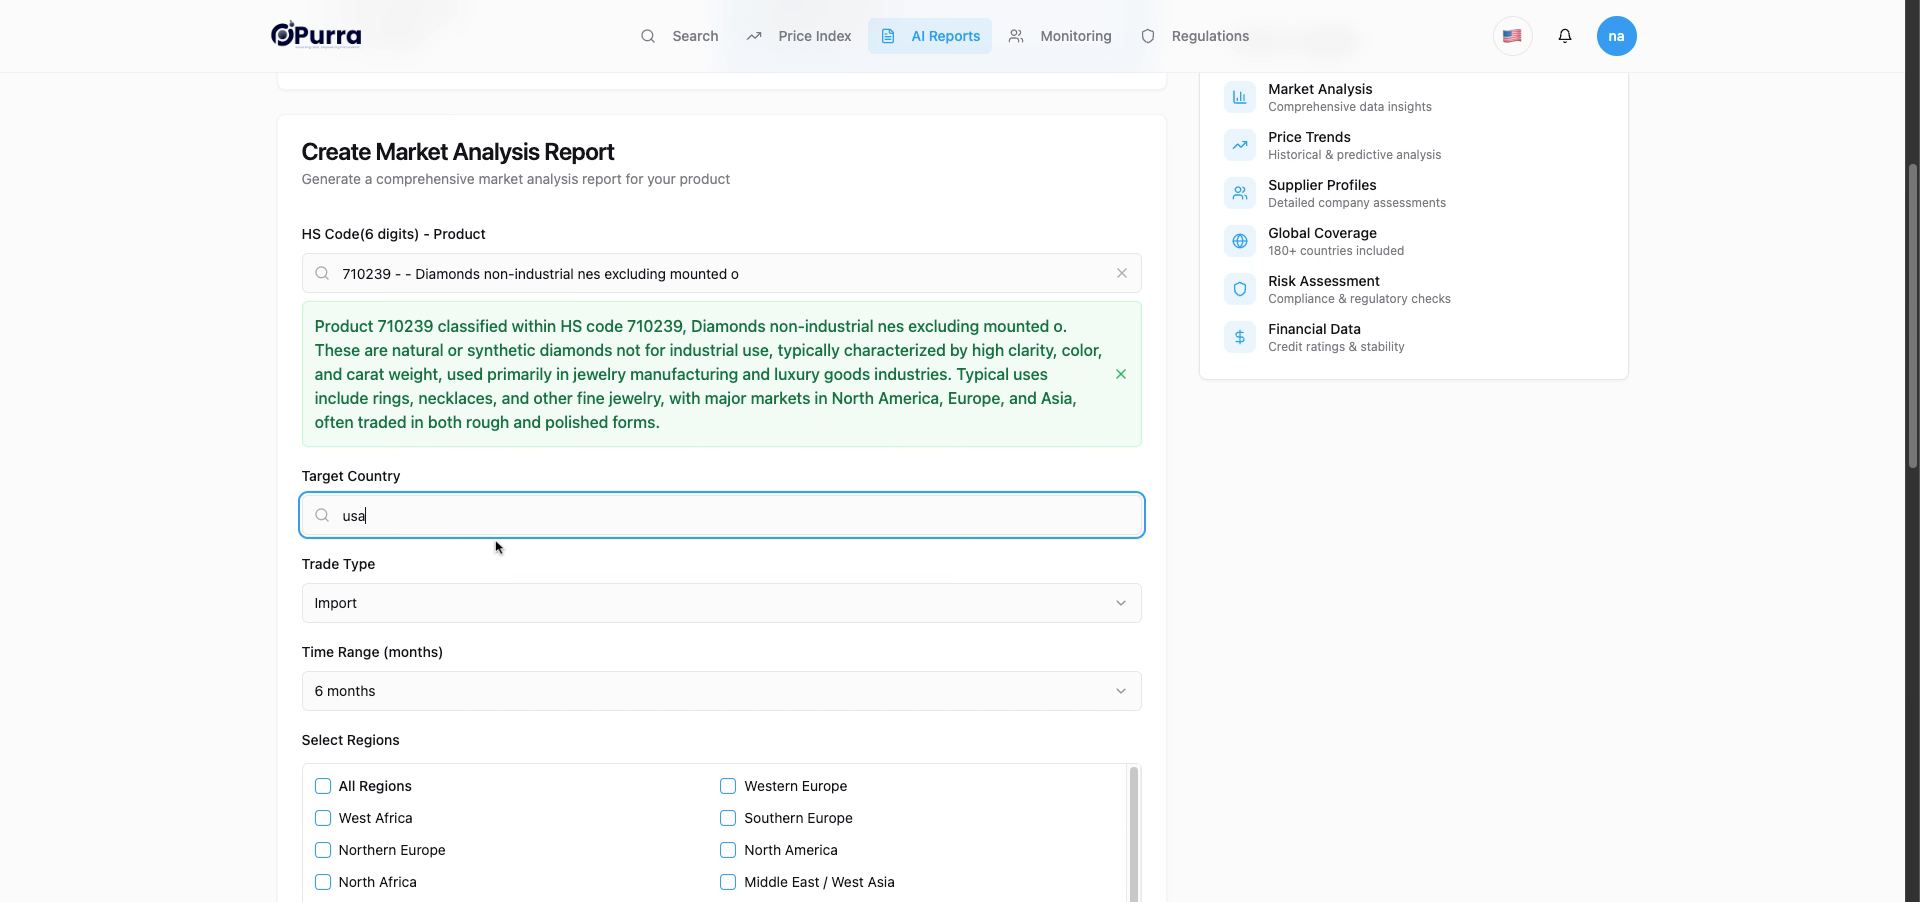Open the US flag language selector
Image resolution: width=1920 pixels, height=902 pixels.
coord(1512,36)
